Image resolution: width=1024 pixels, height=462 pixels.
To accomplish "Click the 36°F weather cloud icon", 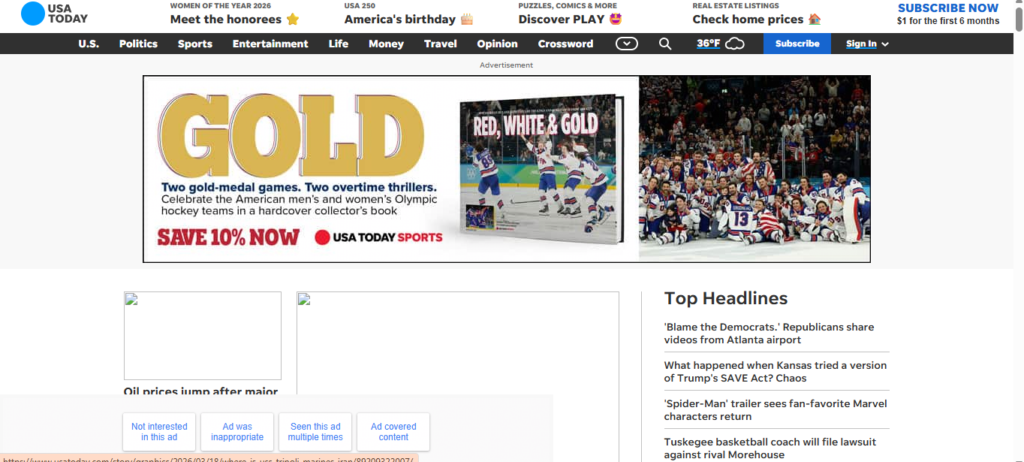I will [x=734, y=44].
